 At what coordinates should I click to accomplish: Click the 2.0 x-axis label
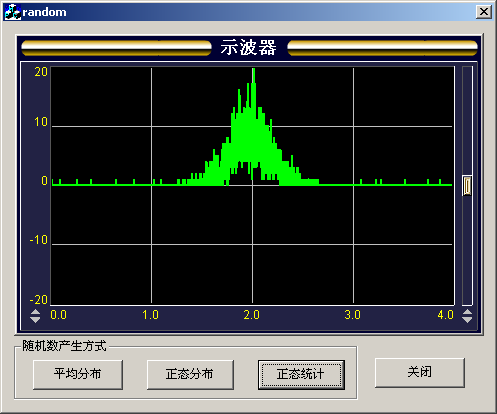pos(251,315)
